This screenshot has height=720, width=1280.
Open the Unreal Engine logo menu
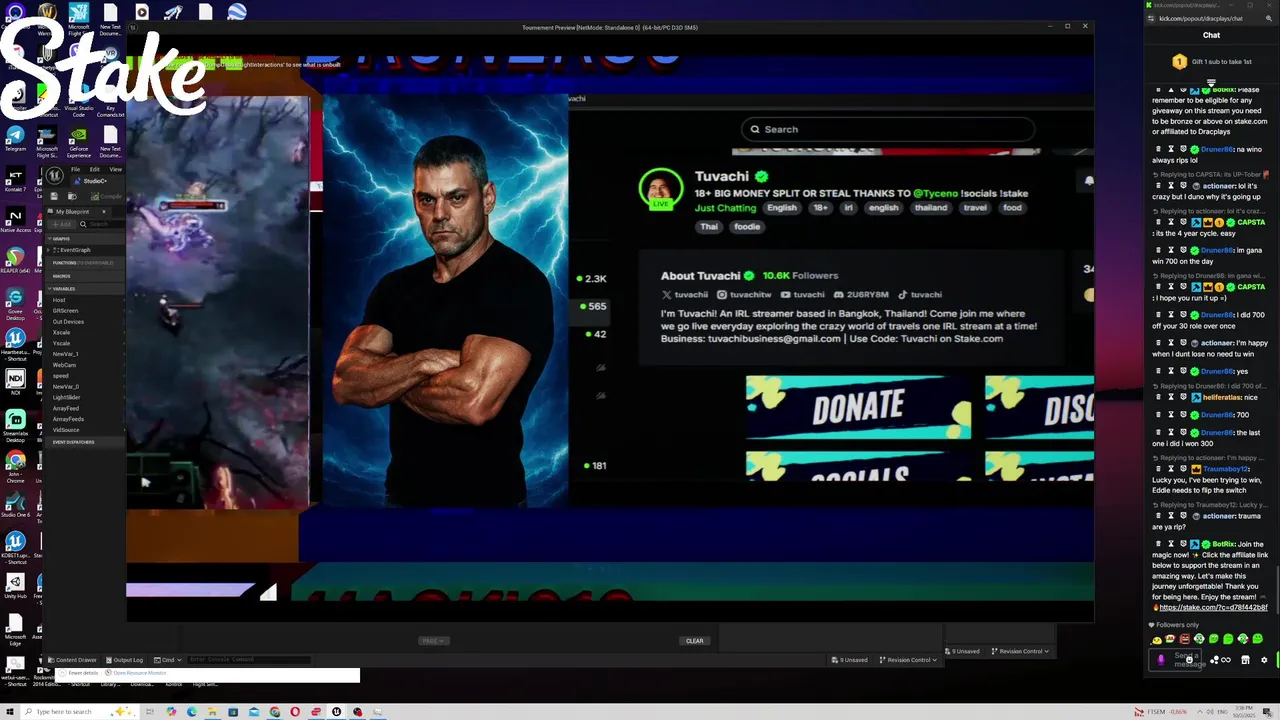coord(54,176)
